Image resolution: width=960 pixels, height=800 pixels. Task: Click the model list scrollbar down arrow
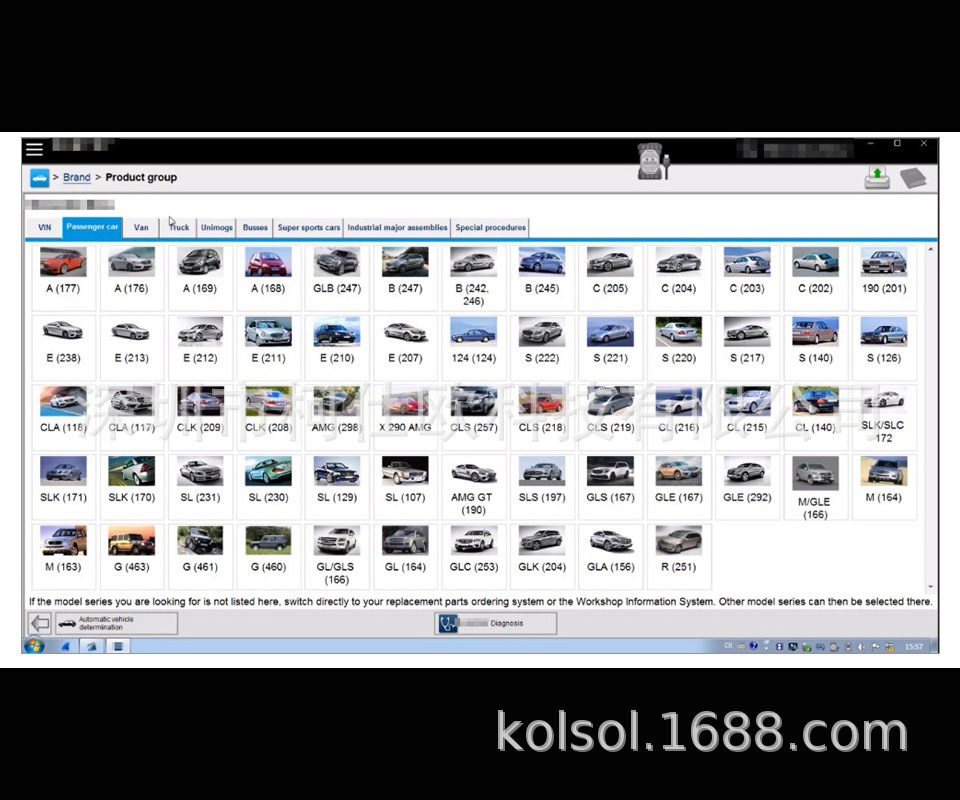[931, 586]
